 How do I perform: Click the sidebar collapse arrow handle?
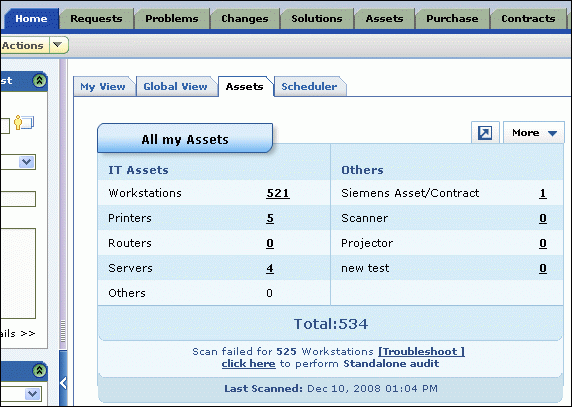[63, 383]
